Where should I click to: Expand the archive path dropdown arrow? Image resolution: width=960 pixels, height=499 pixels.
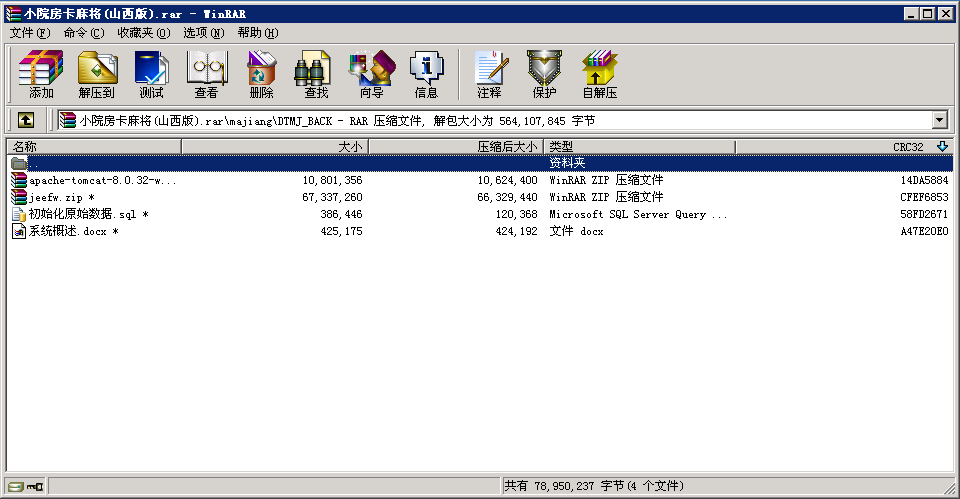coord(939,120)
